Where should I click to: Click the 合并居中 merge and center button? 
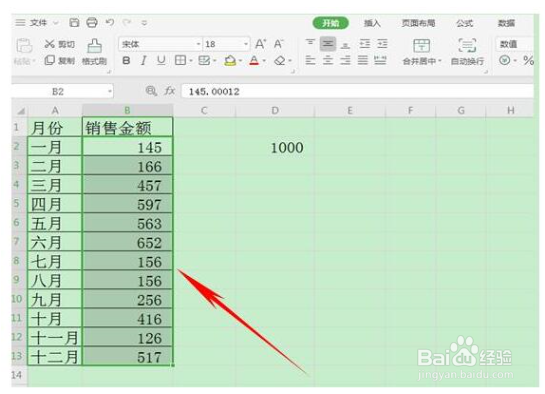422,52
